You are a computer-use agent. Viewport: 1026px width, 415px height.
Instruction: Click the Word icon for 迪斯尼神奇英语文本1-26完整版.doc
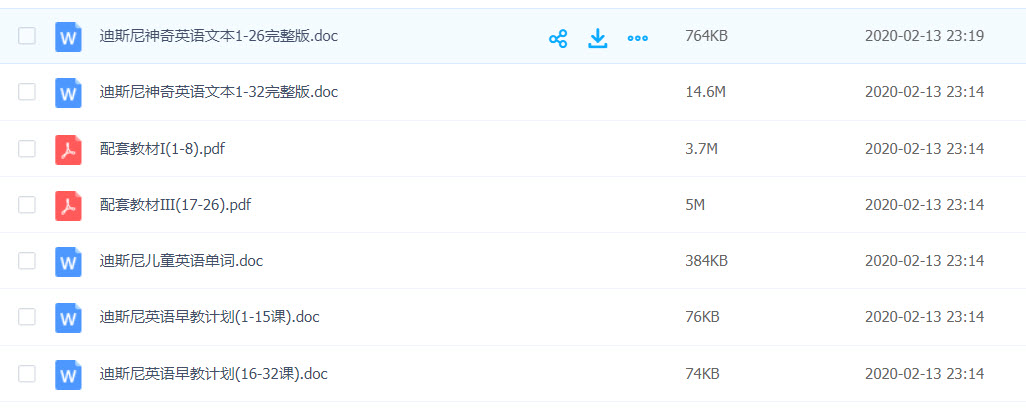coord(68,37)
